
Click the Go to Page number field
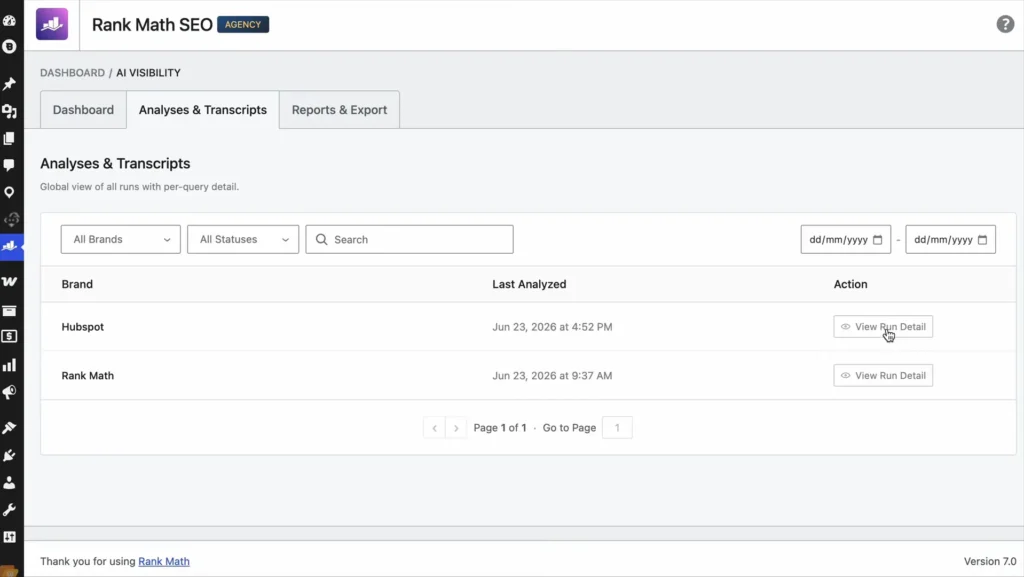617,428
